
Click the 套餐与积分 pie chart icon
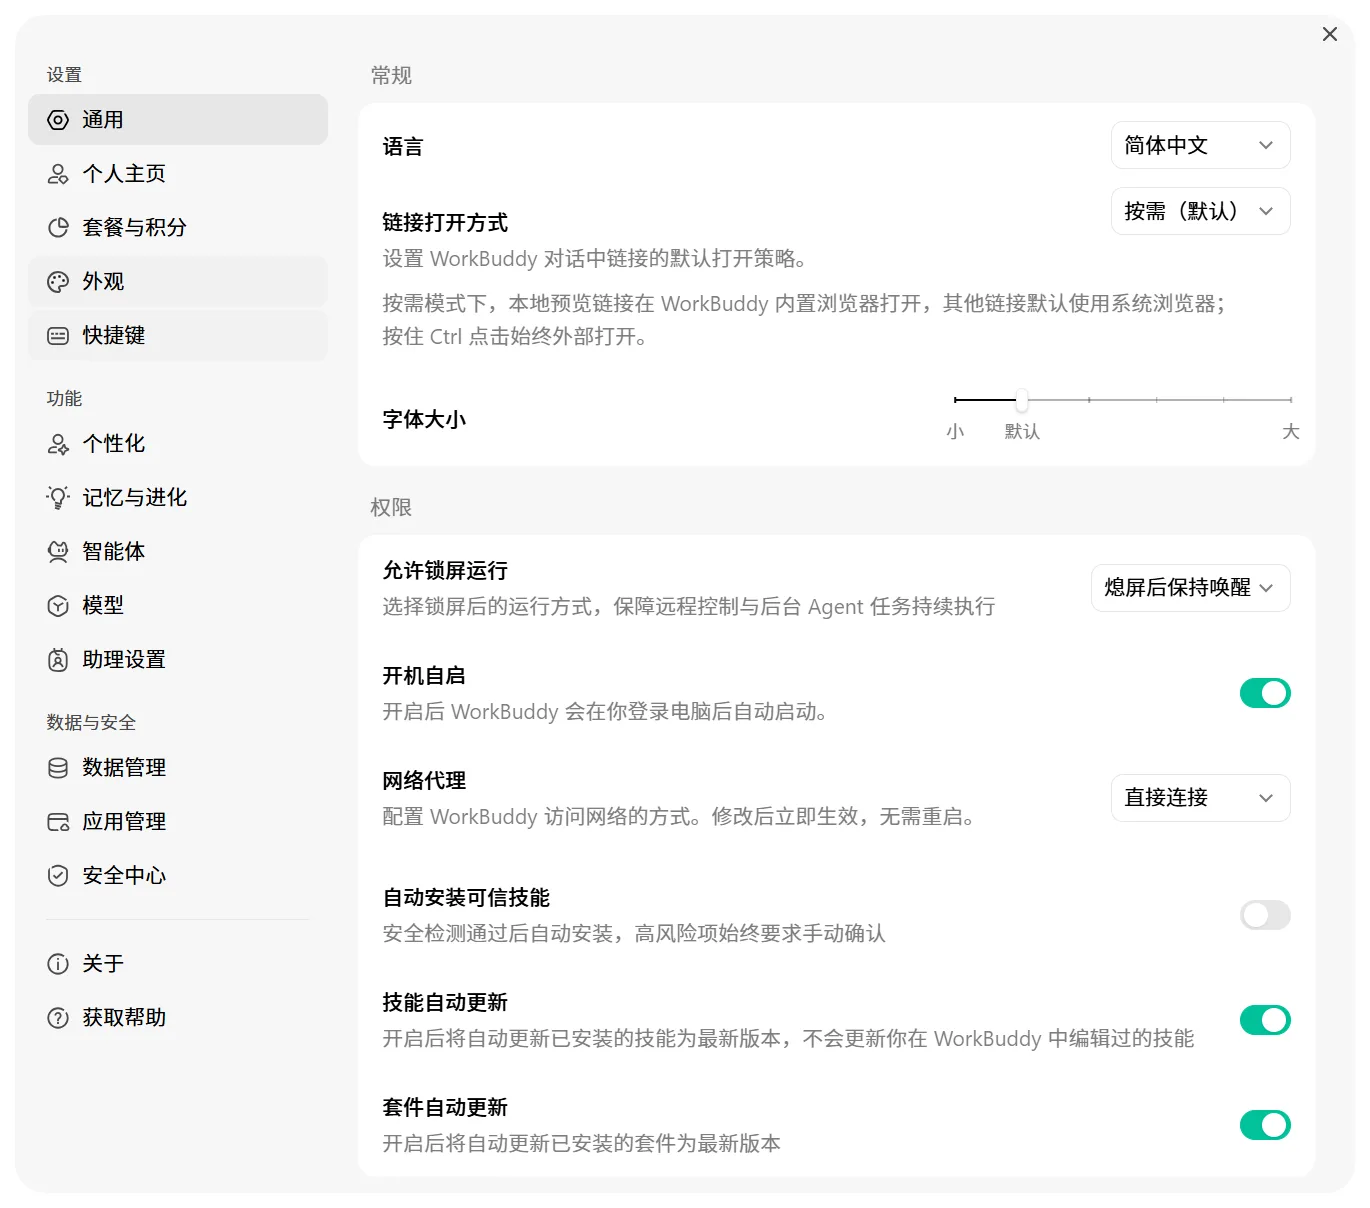(x=58, y=228)
